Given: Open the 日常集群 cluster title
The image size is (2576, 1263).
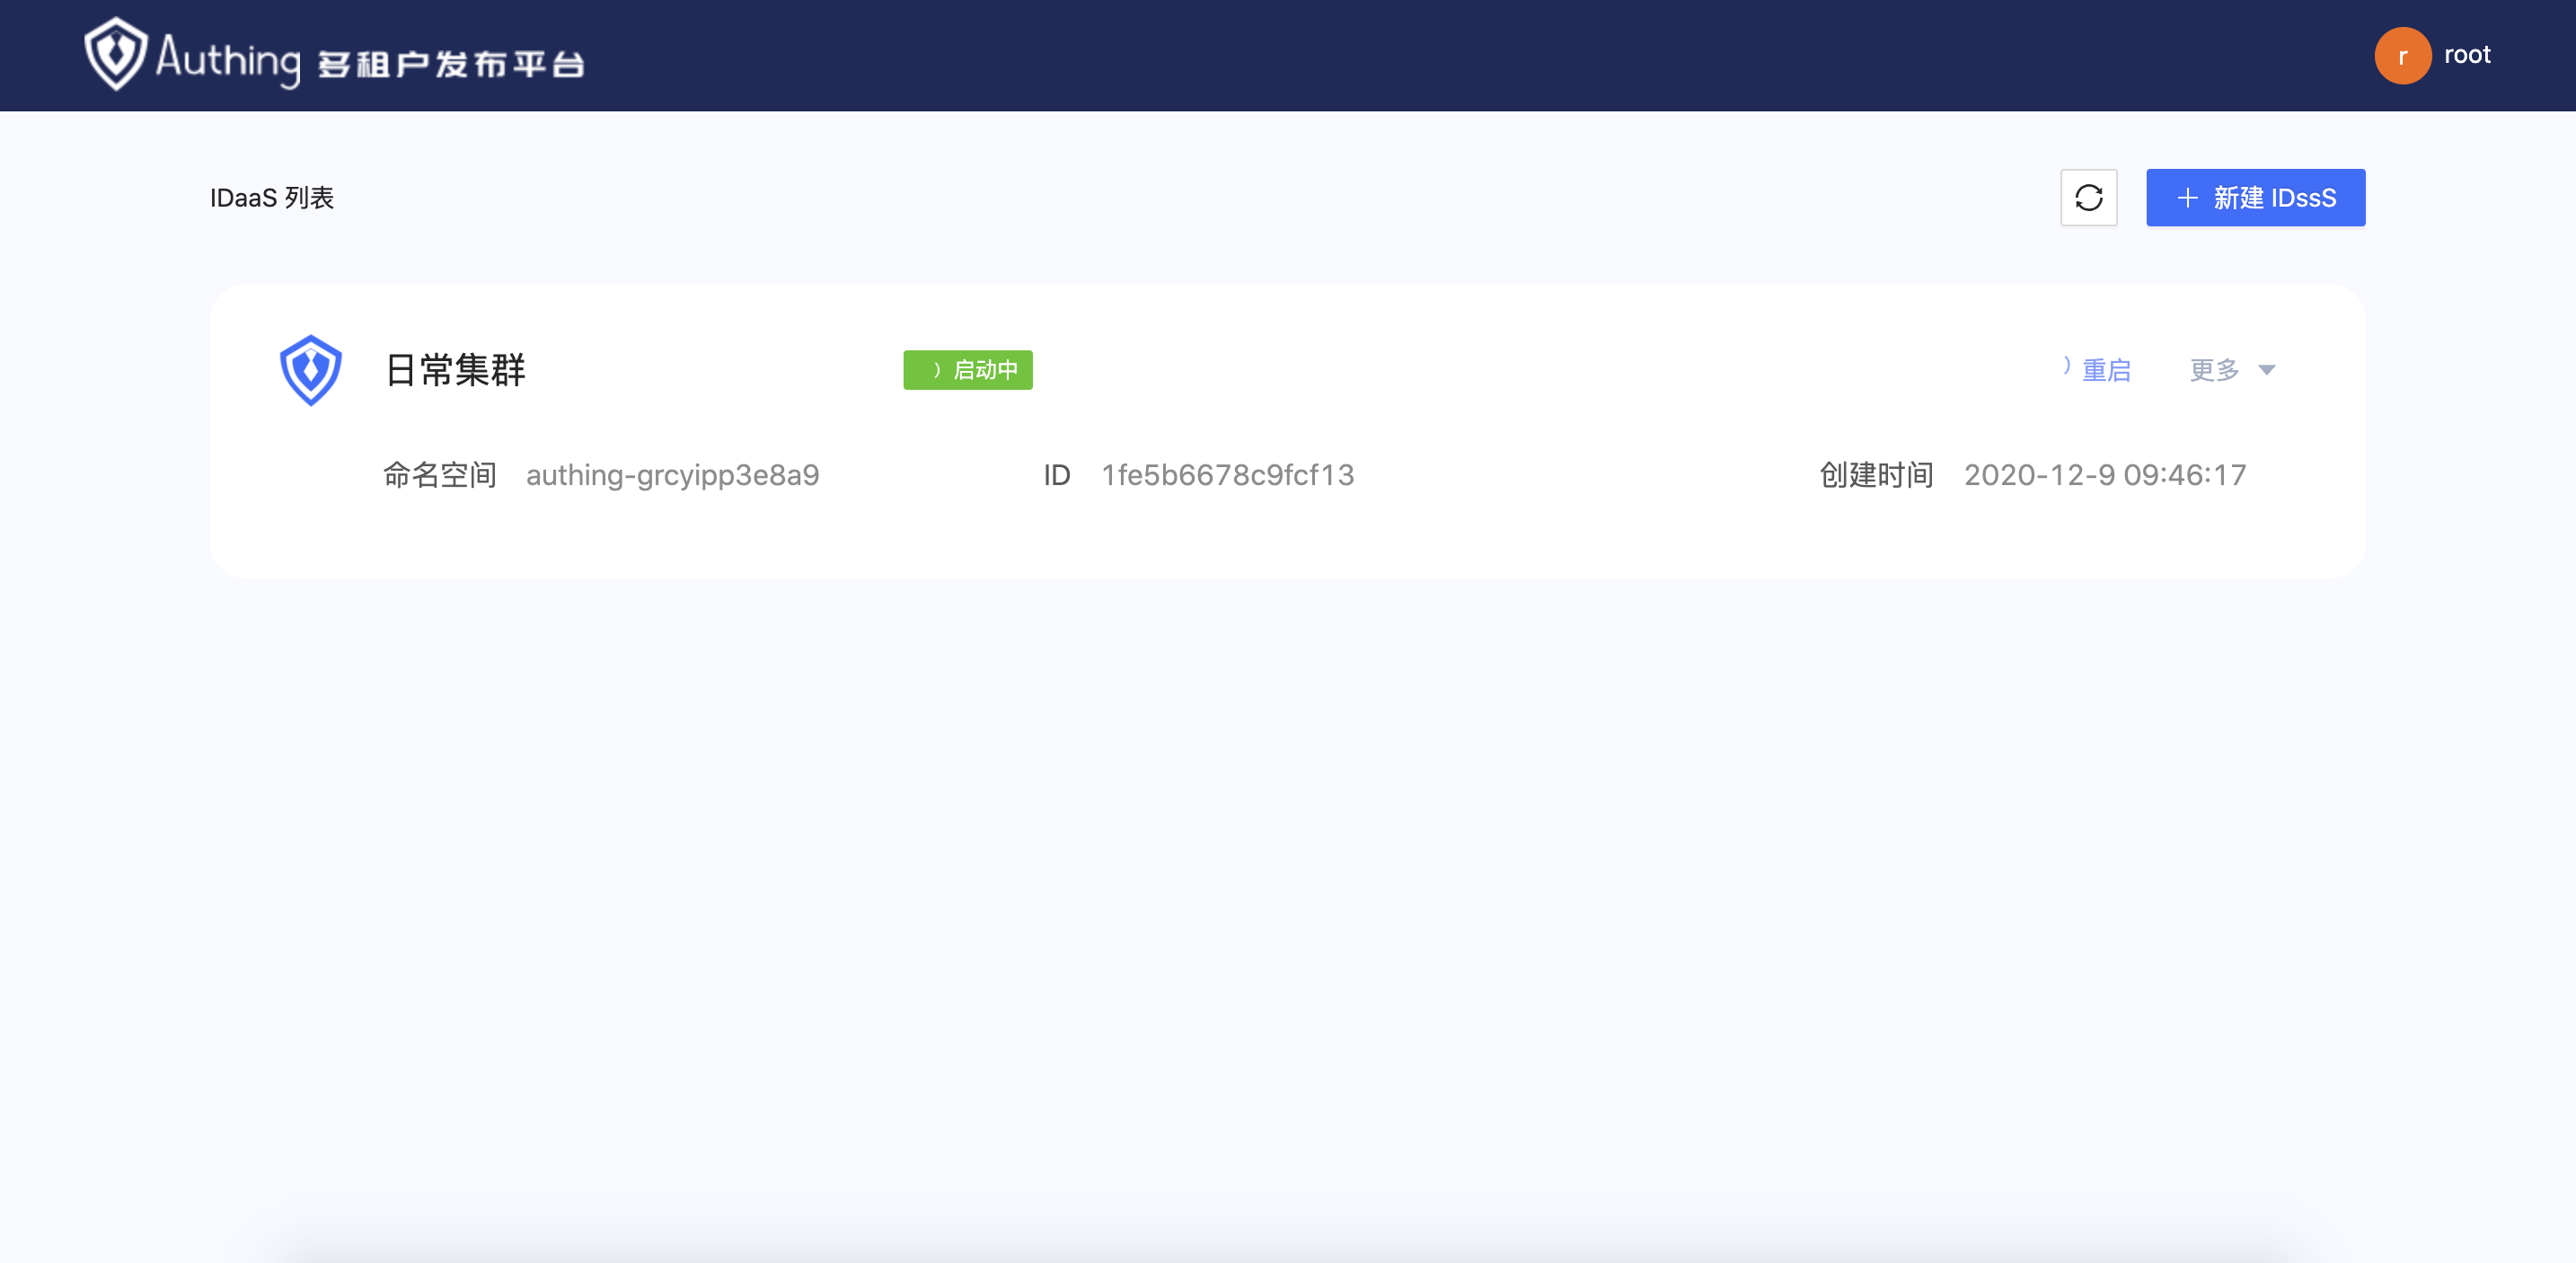Looking at the screenshot, I should 455,370.
